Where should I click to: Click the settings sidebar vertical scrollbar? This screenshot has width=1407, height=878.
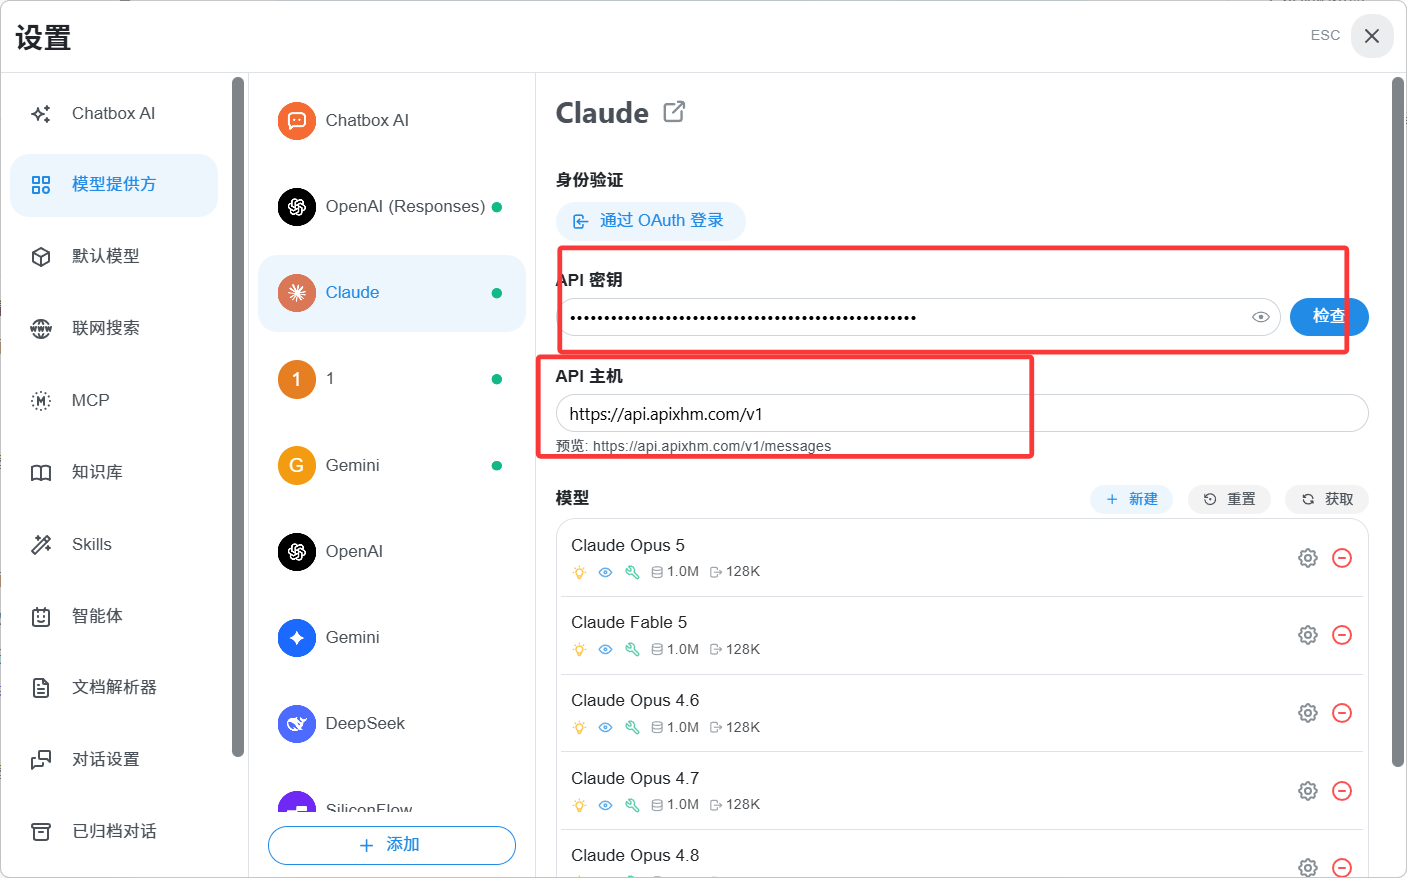click(238, 417)
